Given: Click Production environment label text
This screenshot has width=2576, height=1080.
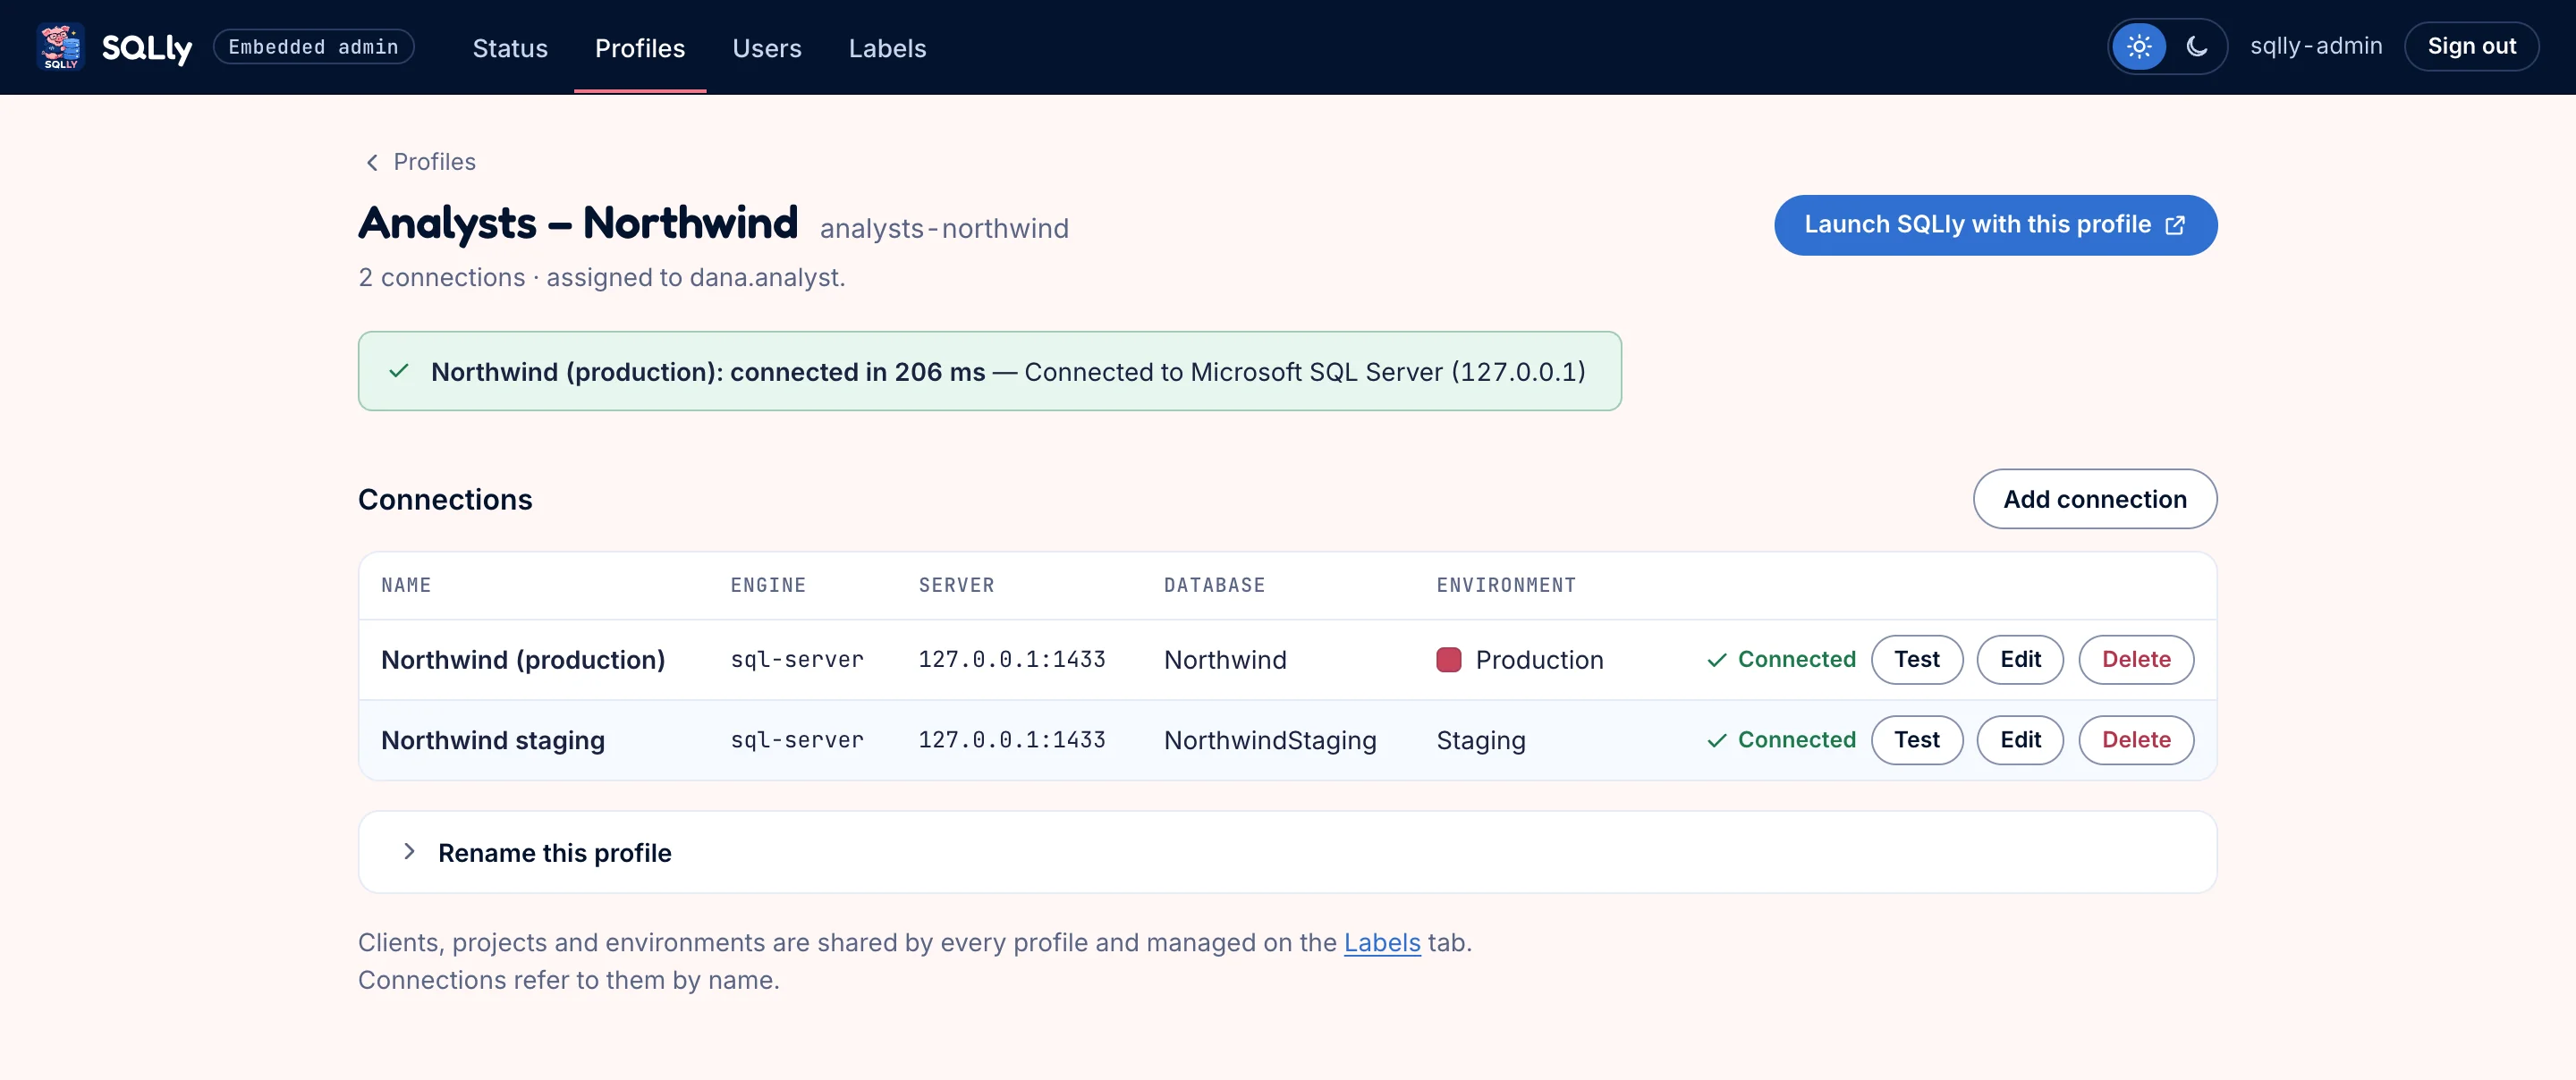Looking at the screenshot, I should 1539,660.
